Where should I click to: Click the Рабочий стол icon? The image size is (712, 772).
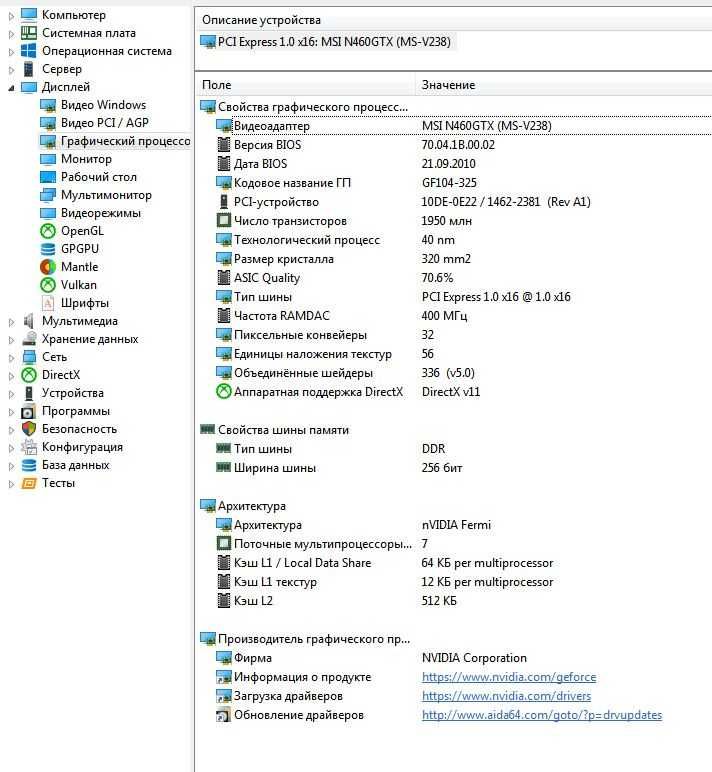pos(48,177)
